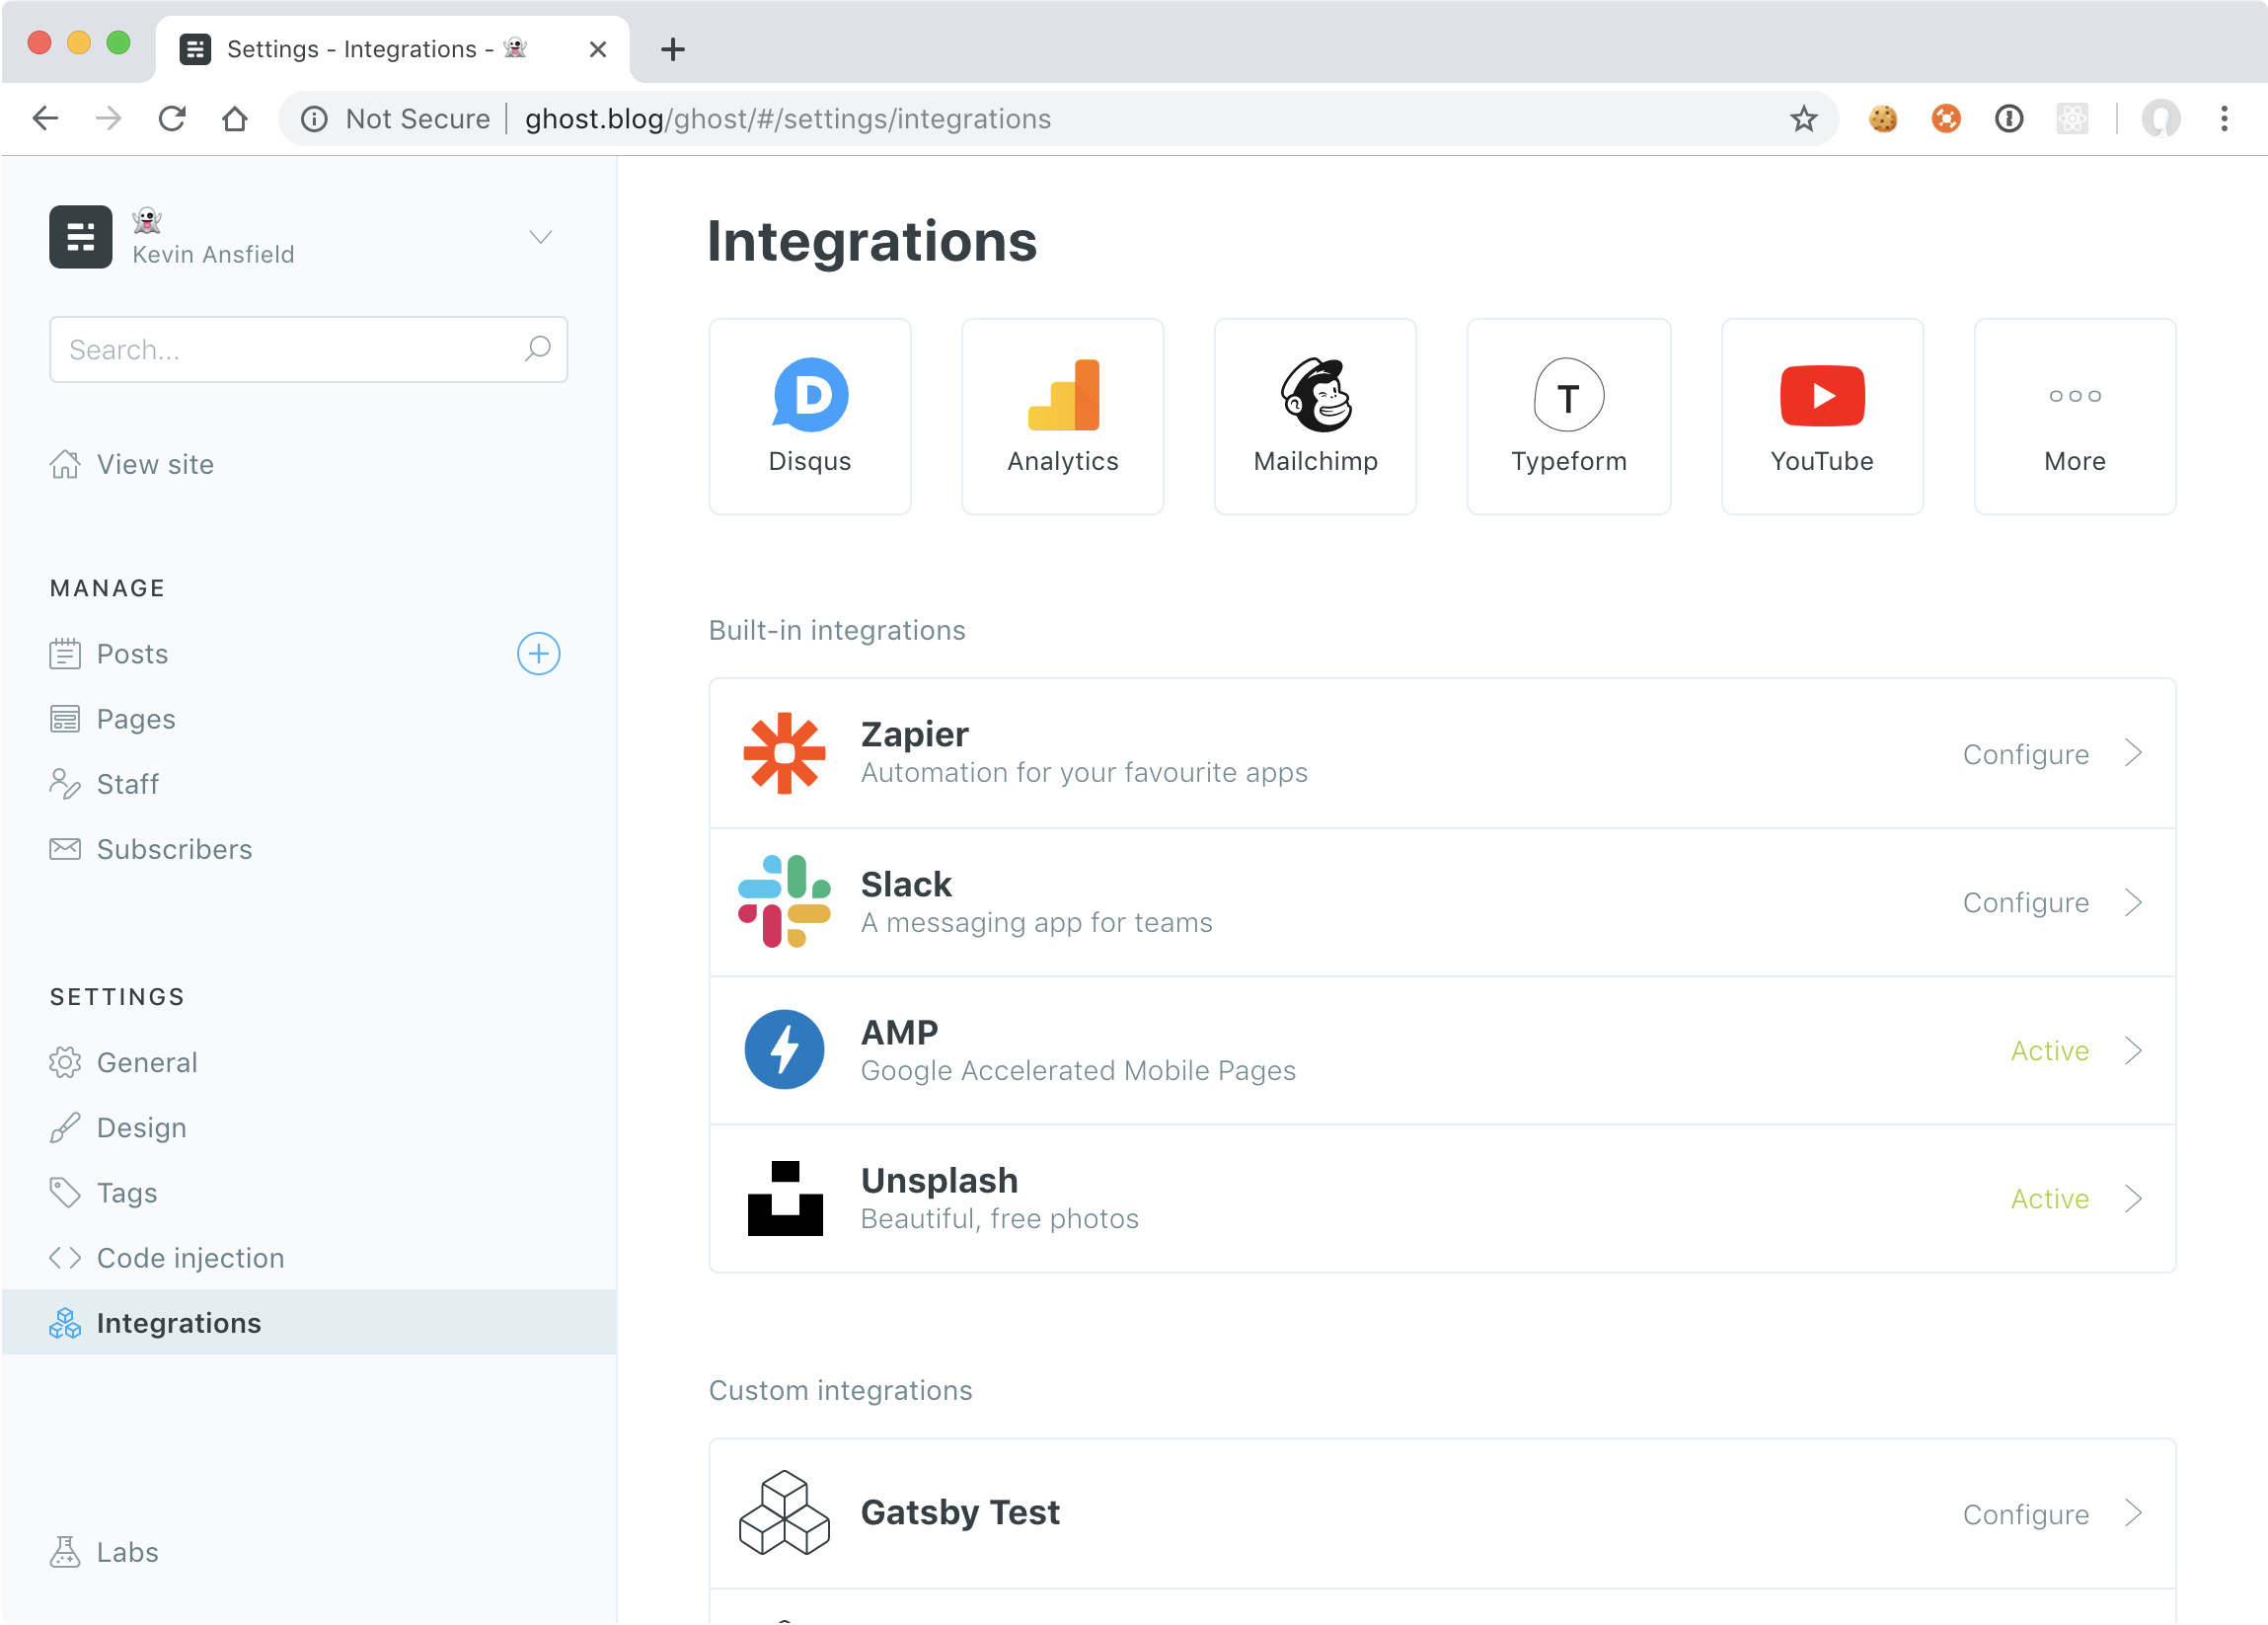Click the Typeform integration icon
Viewport: 2268px width, 1625px height.
point(1568,395)
